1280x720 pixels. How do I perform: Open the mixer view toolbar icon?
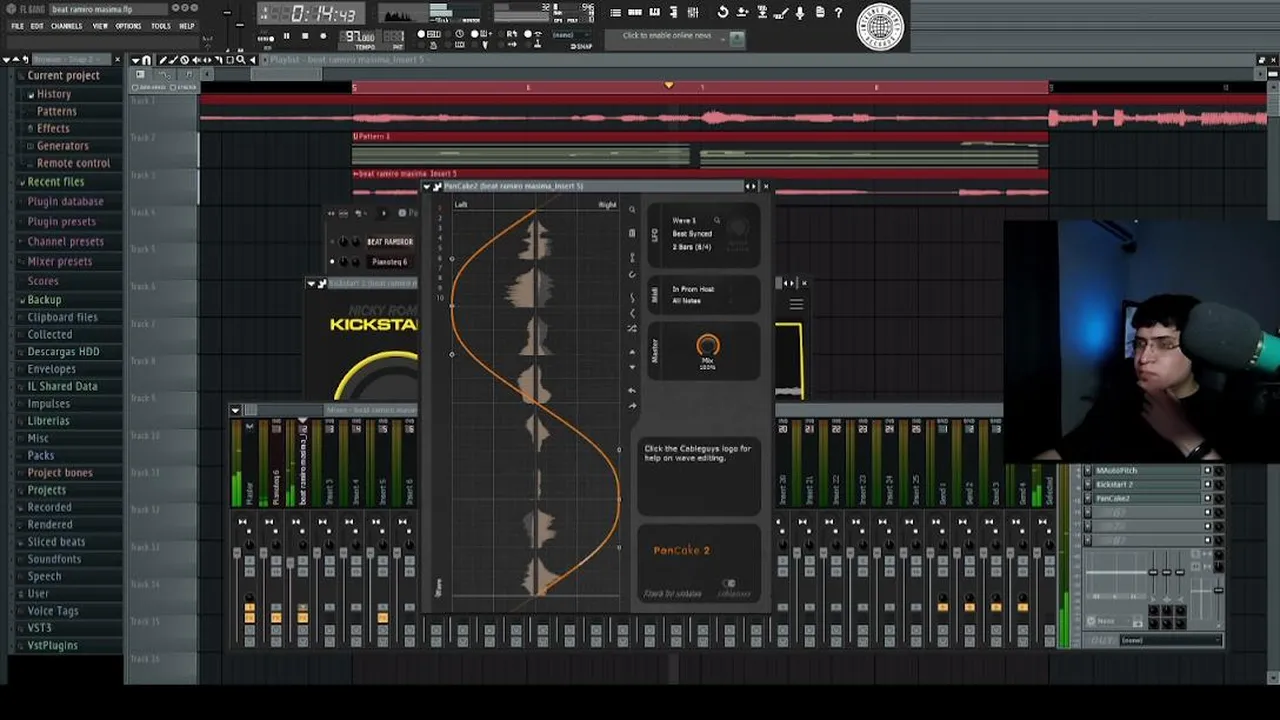[x=693, y=12]
